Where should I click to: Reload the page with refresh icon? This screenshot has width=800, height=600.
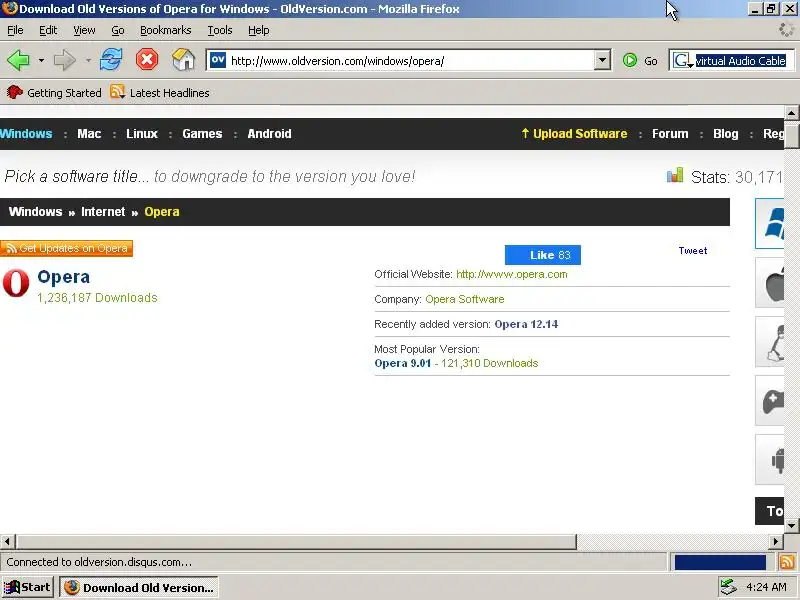tap(111, 60)
